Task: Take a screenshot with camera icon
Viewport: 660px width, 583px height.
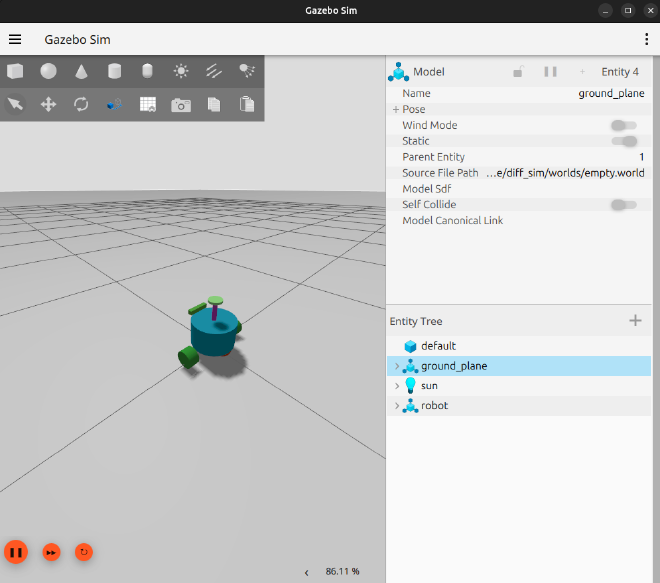Action: pos(181,104)
